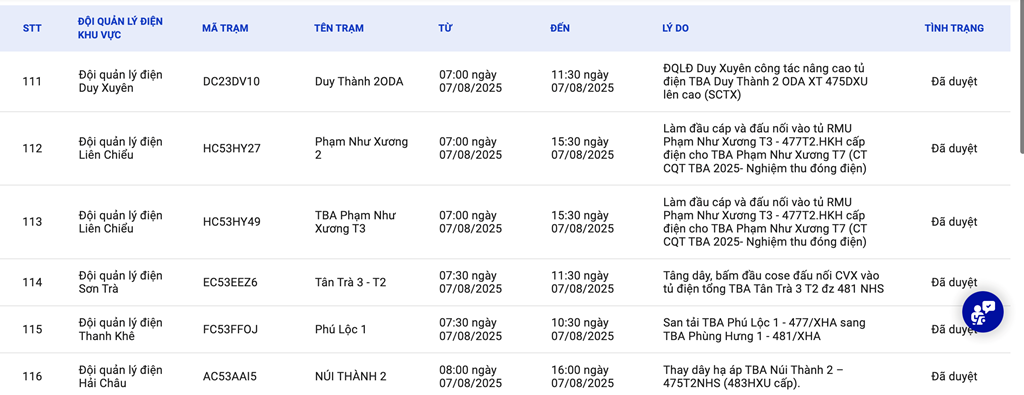1024x395 pixels.
Task: Click station code EC53EEZ6
Action: coord(231,282)
